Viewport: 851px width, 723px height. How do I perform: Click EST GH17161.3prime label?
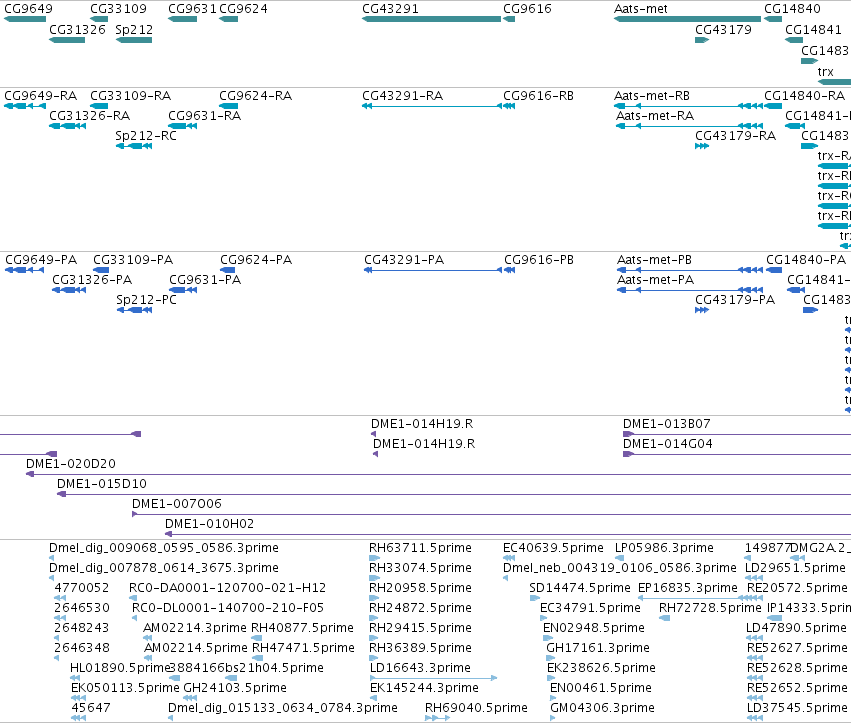coord(598,648)
